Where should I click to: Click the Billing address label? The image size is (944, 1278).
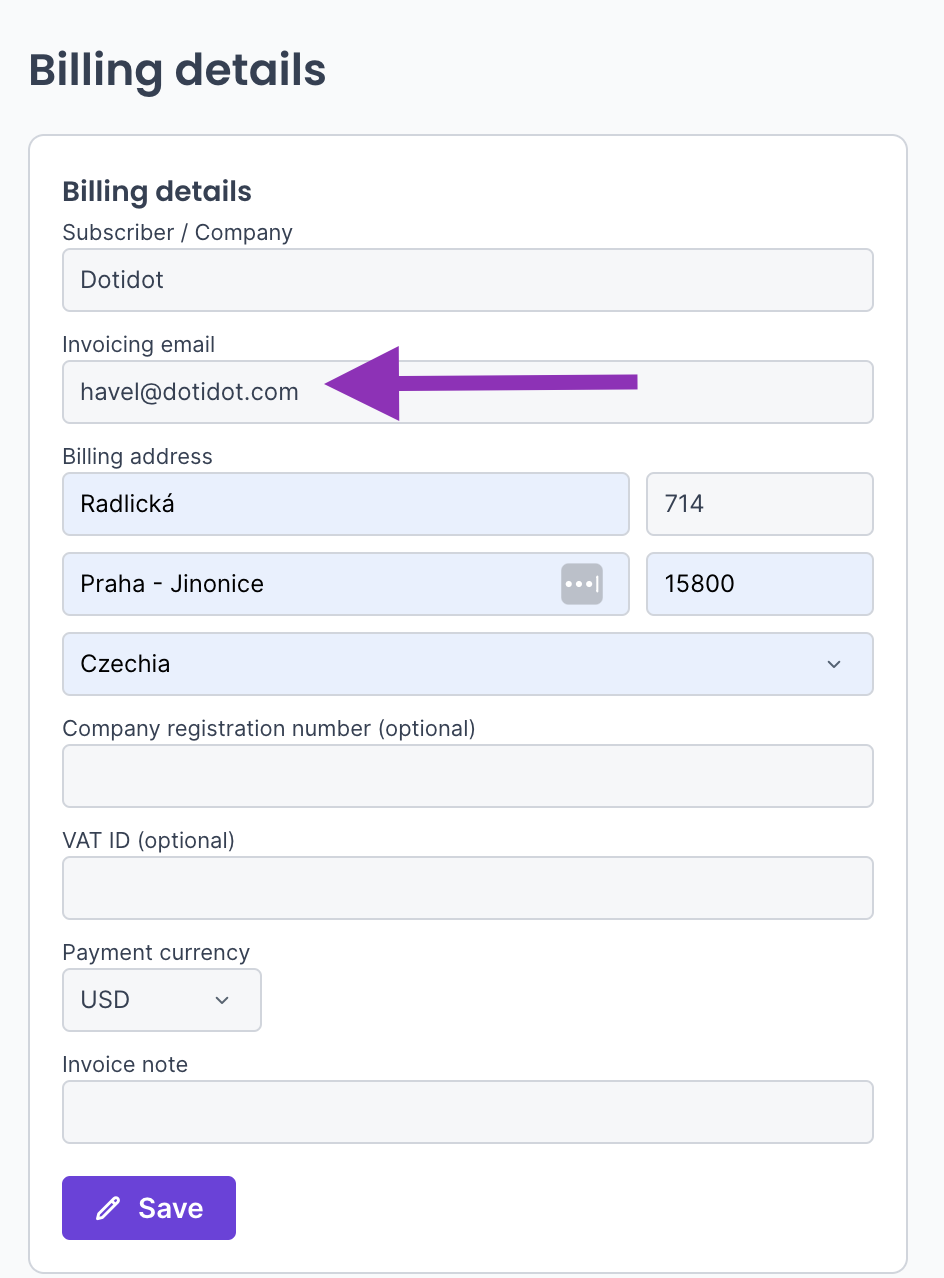(x=138, y=456)
